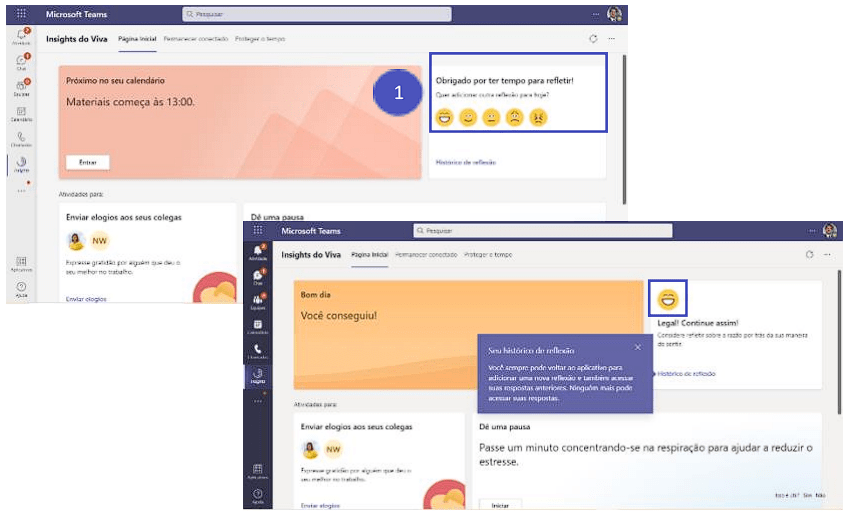
Task: Open more options ellipsis in front title bar
Action: [812, 231]
